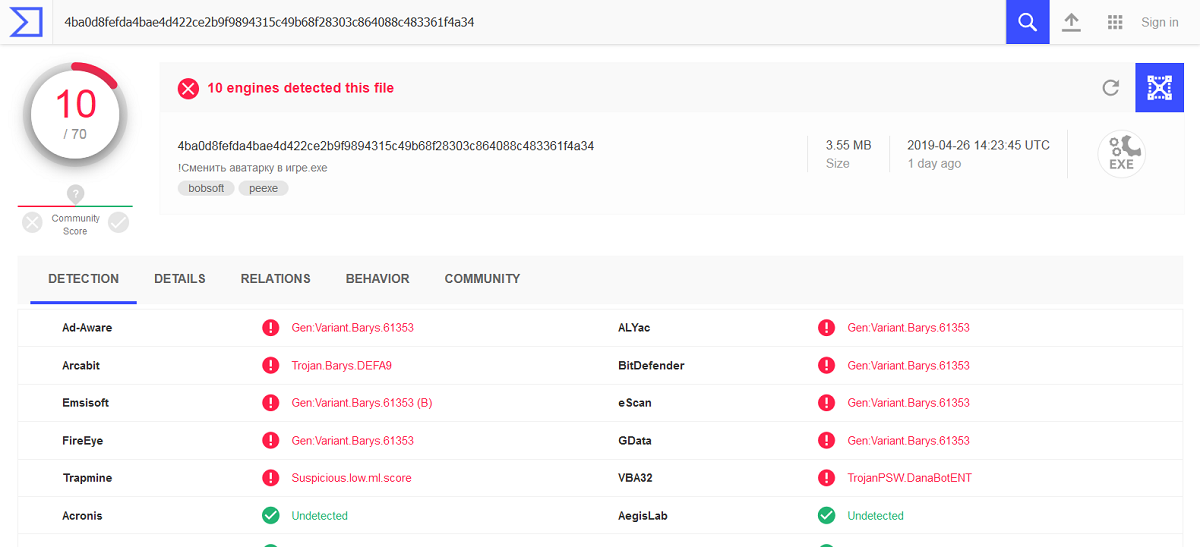The image size is (1200, 547).
Task: Select the file hash text in the summary
Action: [x=386, y=146]
